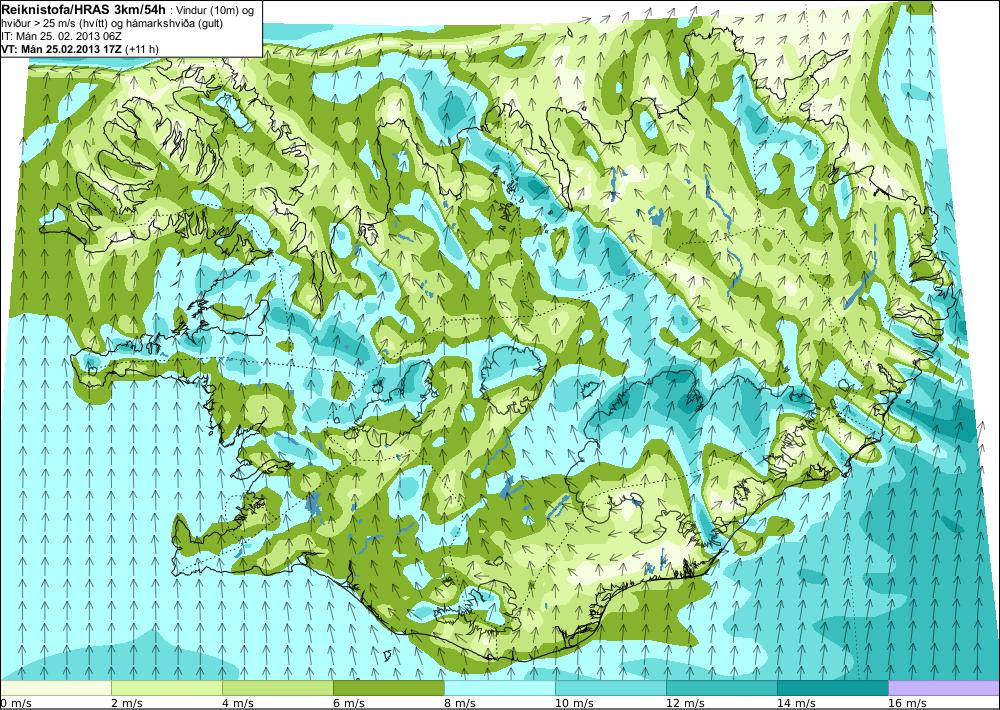Click the '2 m/s' legend label
This screenshot has width=1000, height=710.
coord(127,703)
